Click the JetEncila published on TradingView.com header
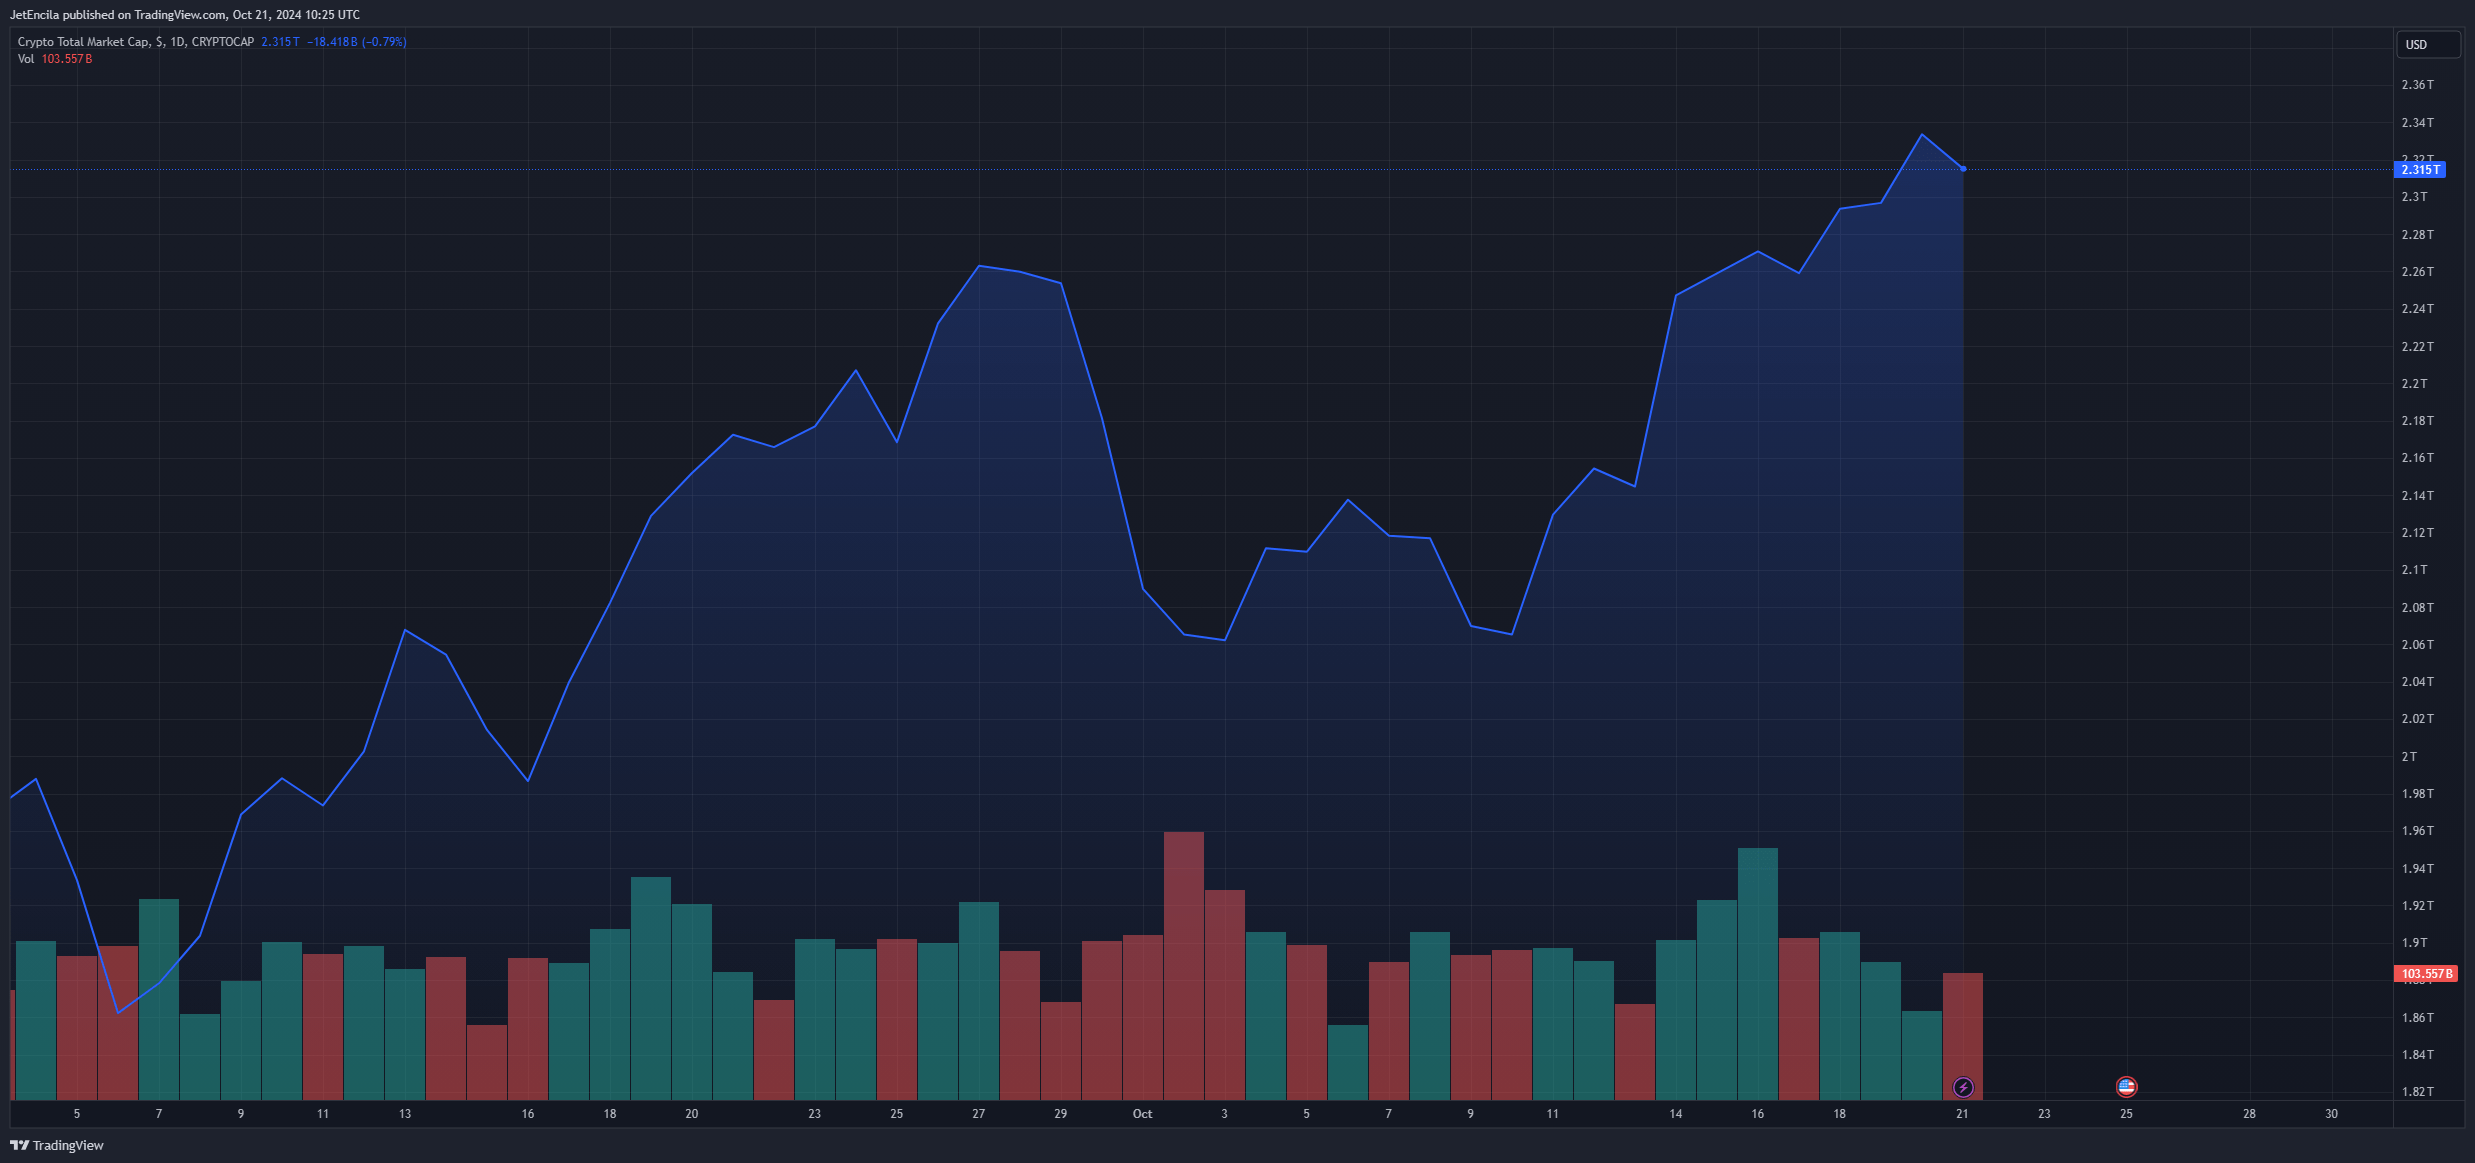This screenshot has width=2475, height=1163. tap(185, 15)
